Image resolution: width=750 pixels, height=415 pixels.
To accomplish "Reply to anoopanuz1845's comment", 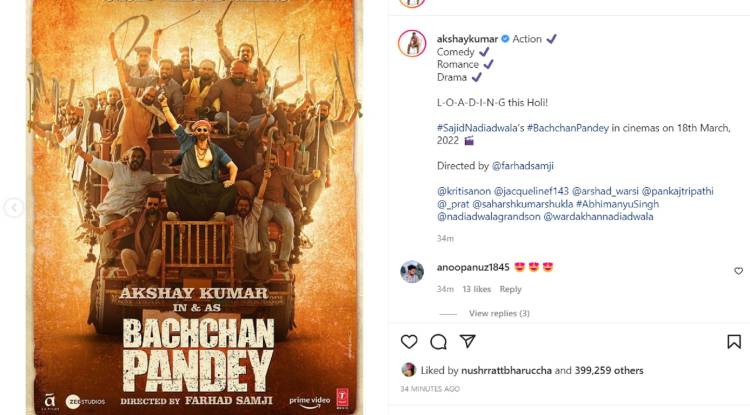I will (510, 289).
